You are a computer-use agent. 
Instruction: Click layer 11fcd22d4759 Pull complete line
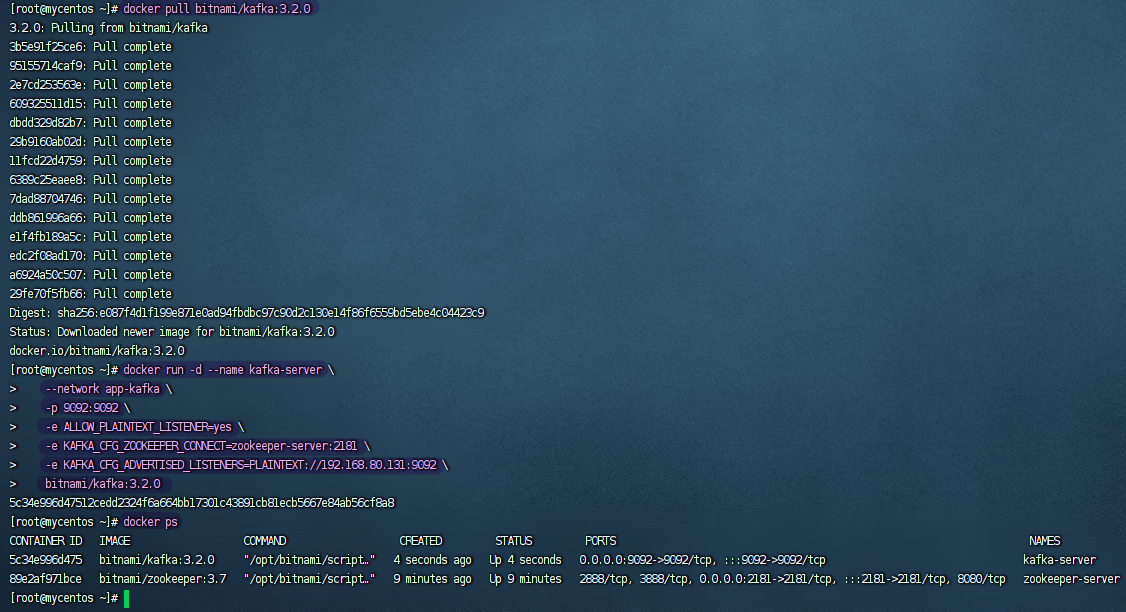click(x=90, y=161)
